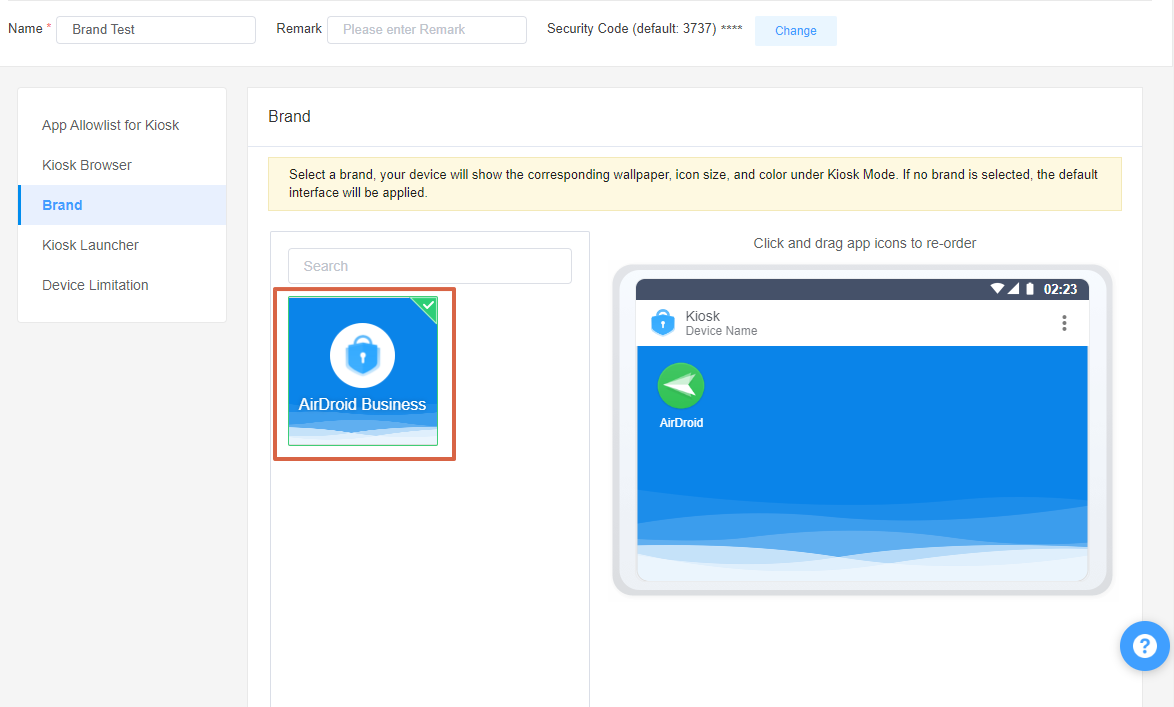The width and height of the screenshot is (1174, 707).
Task: Click the Name input field
Action: (155, 30)
